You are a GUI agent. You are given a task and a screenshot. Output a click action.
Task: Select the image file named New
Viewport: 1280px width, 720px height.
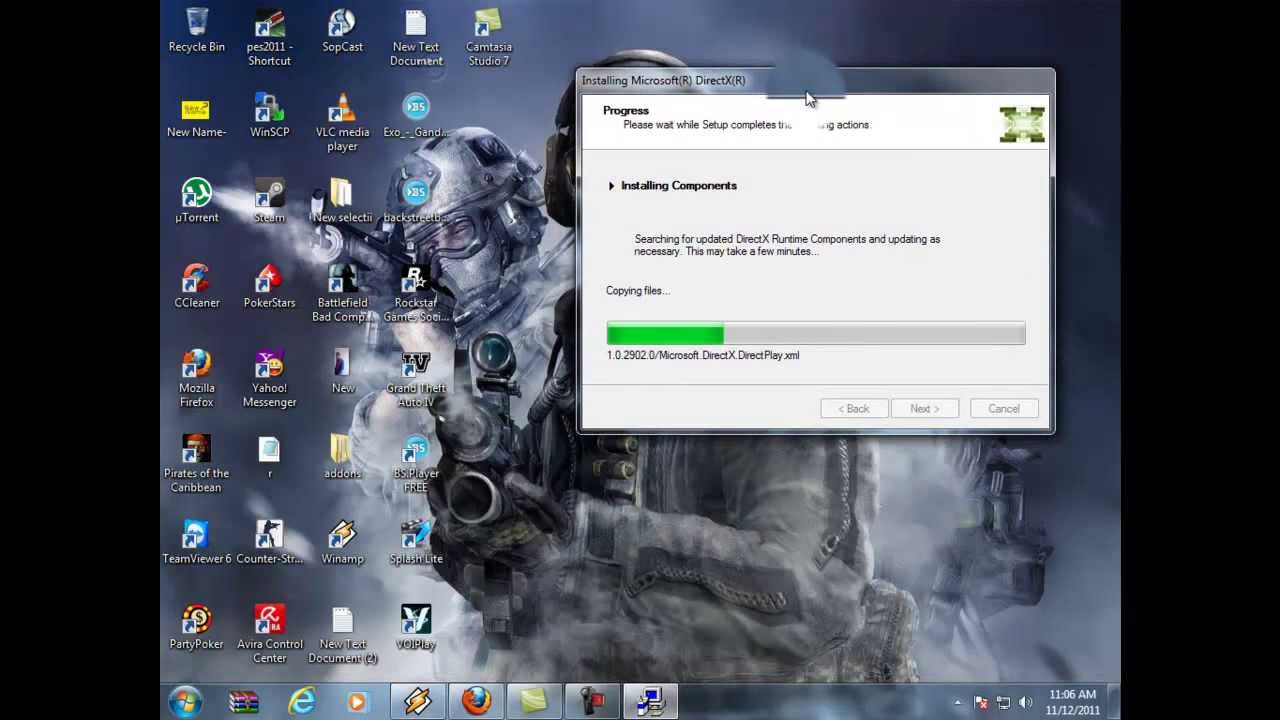tap(342, 372)
